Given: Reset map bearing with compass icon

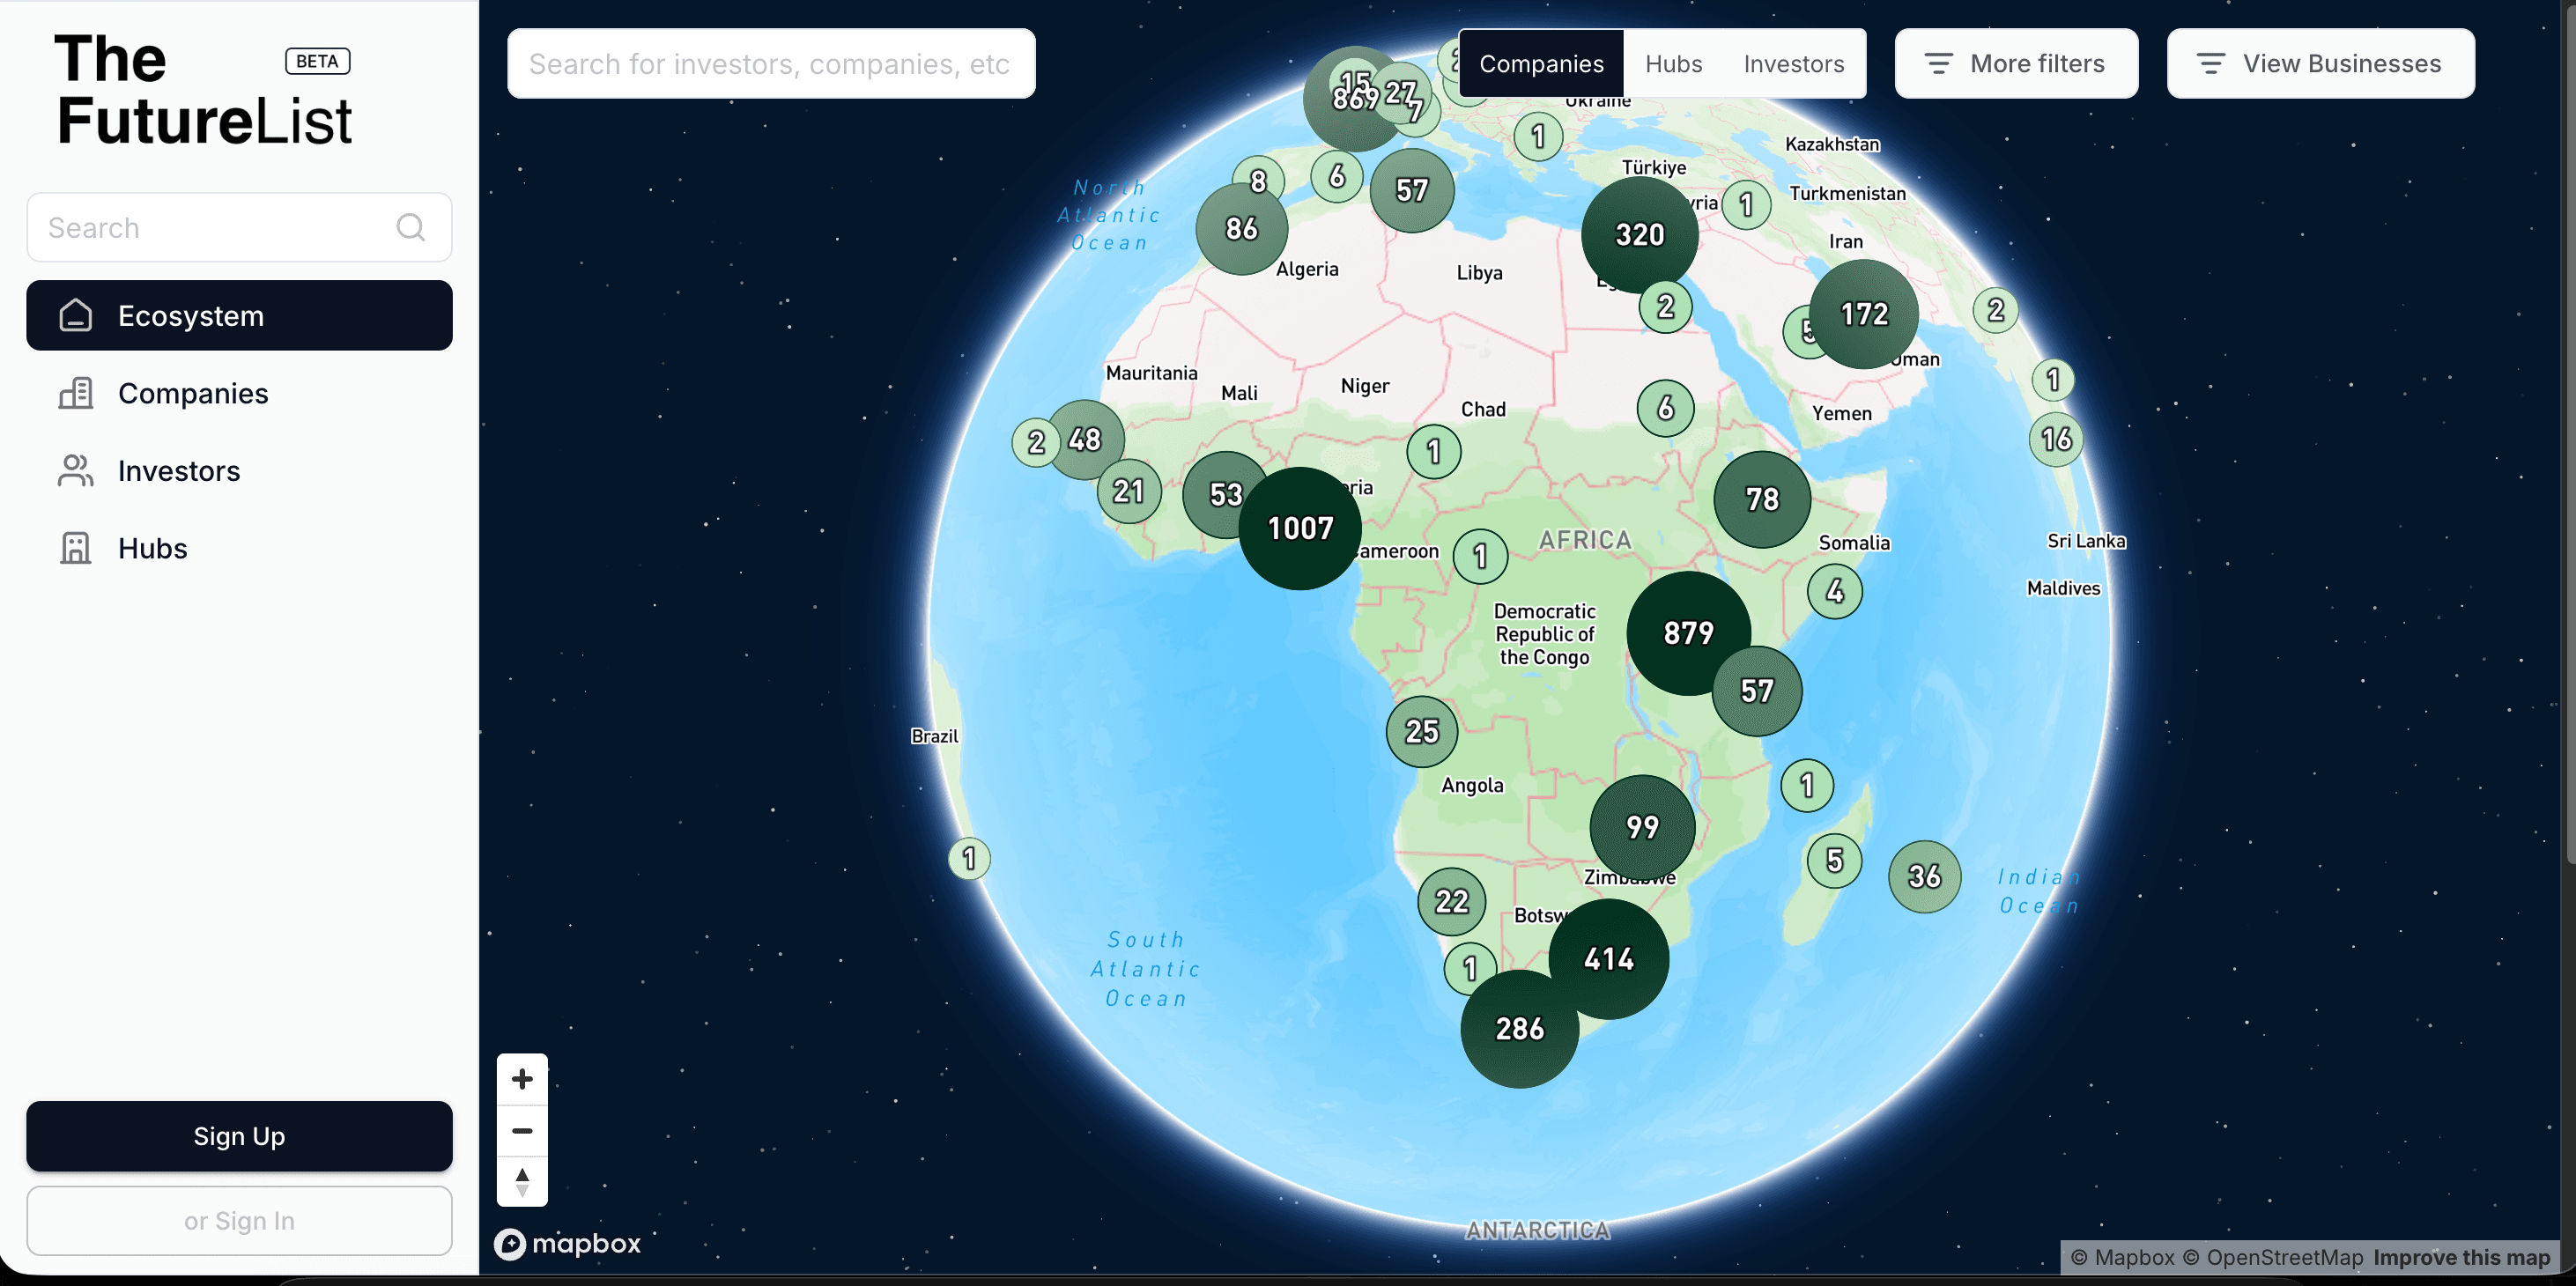Looking at the screenshot, I should (x=522, y=1182).
